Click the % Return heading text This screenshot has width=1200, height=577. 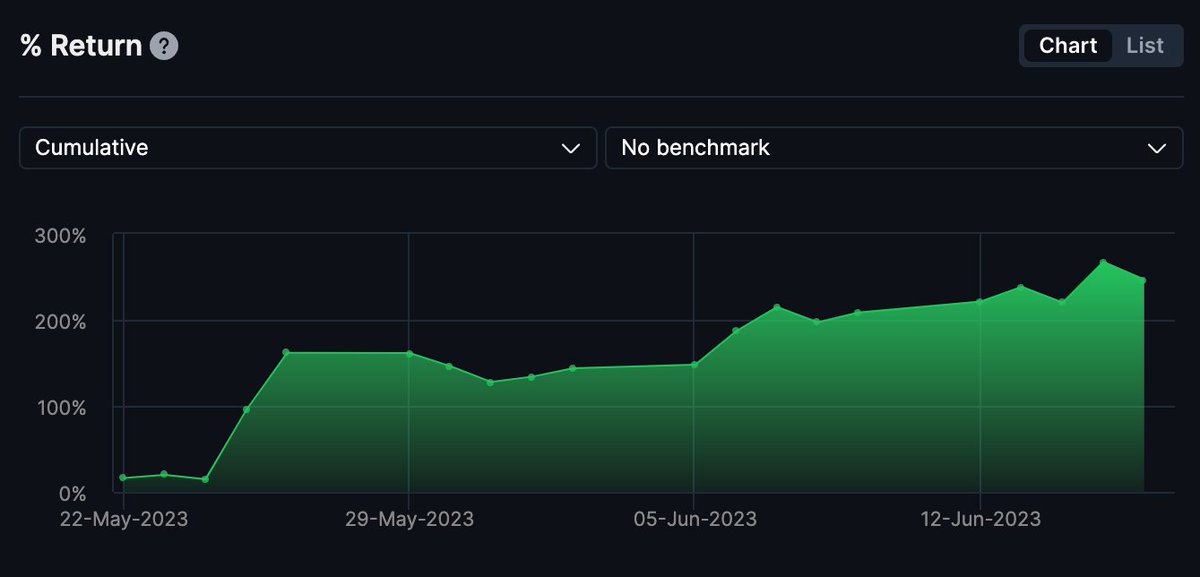pyautogui.click(x=81, y=46)
